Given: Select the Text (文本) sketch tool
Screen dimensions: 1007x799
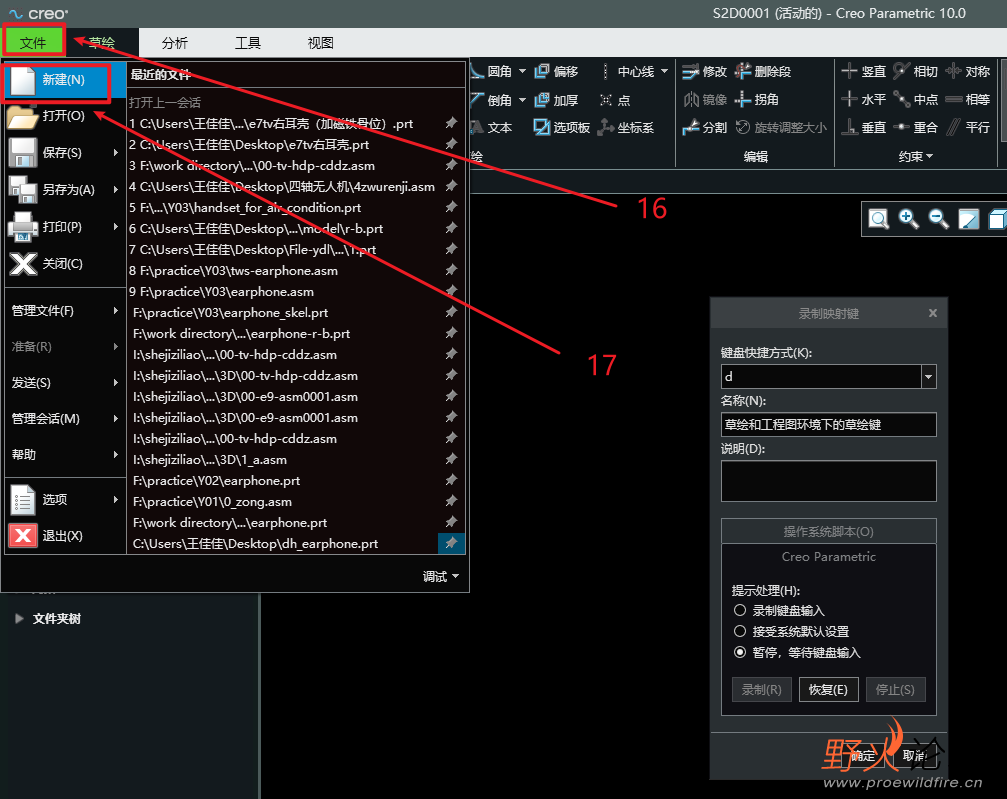Looking at the screenshot, I should [x=492, y=127].
